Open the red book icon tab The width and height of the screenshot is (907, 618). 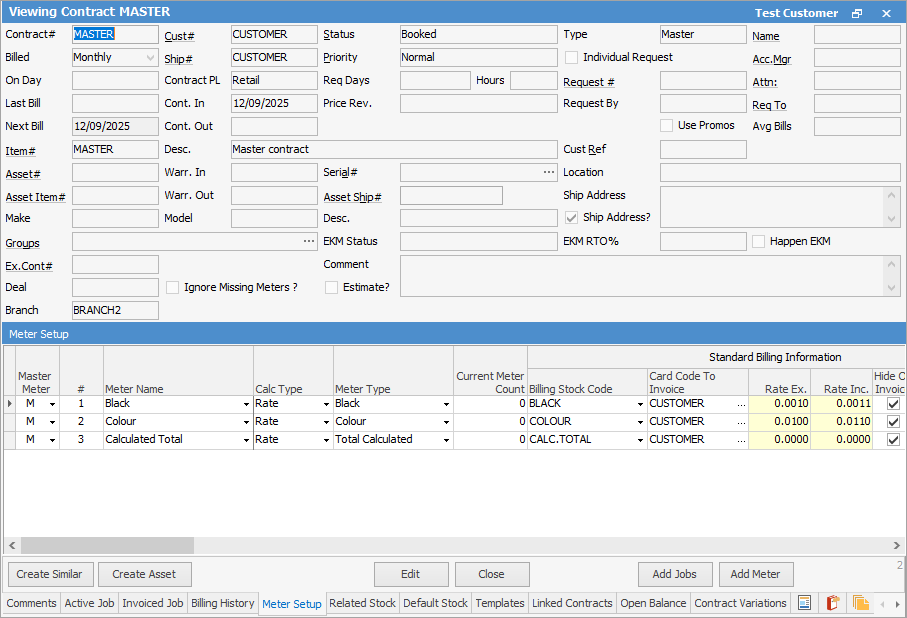pos(832,603)
